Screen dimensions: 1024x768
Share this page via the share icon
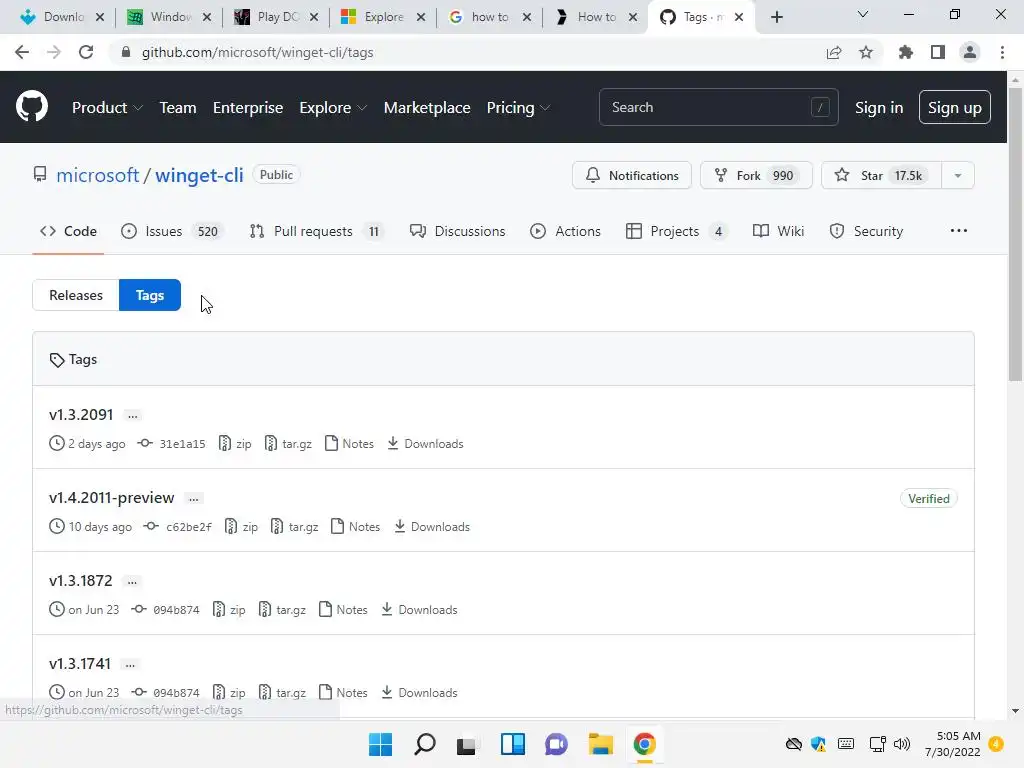(x=833, y=52)
